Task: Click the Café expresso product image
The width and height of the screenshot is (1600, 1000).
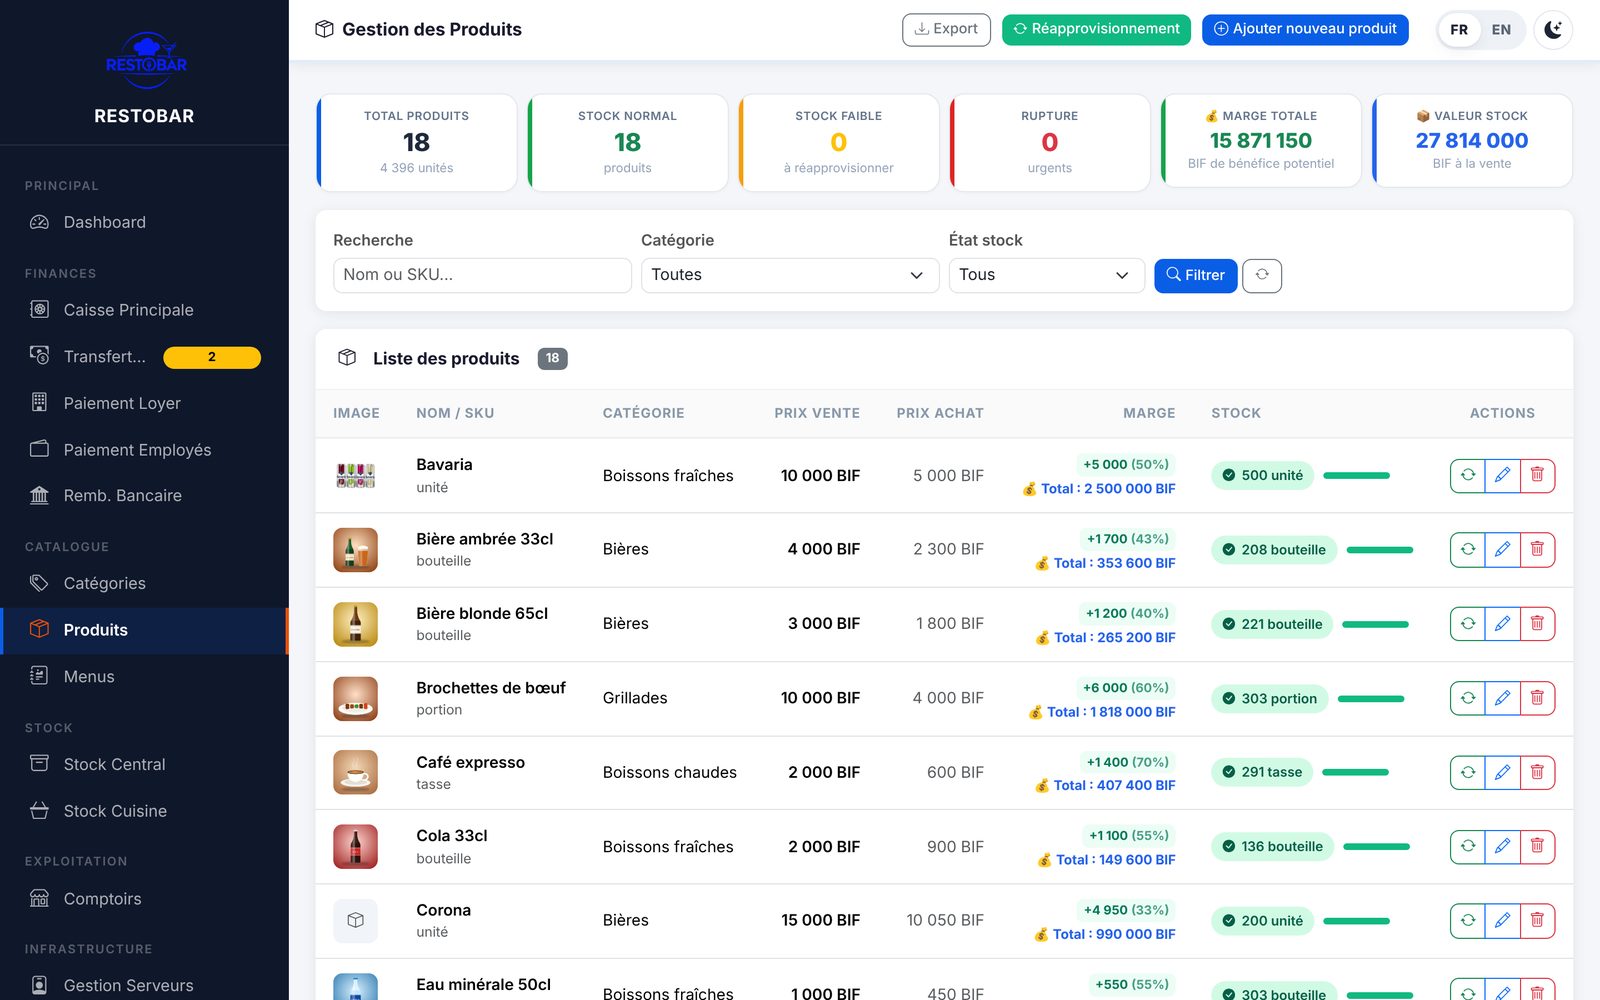Action: [355, 772]
